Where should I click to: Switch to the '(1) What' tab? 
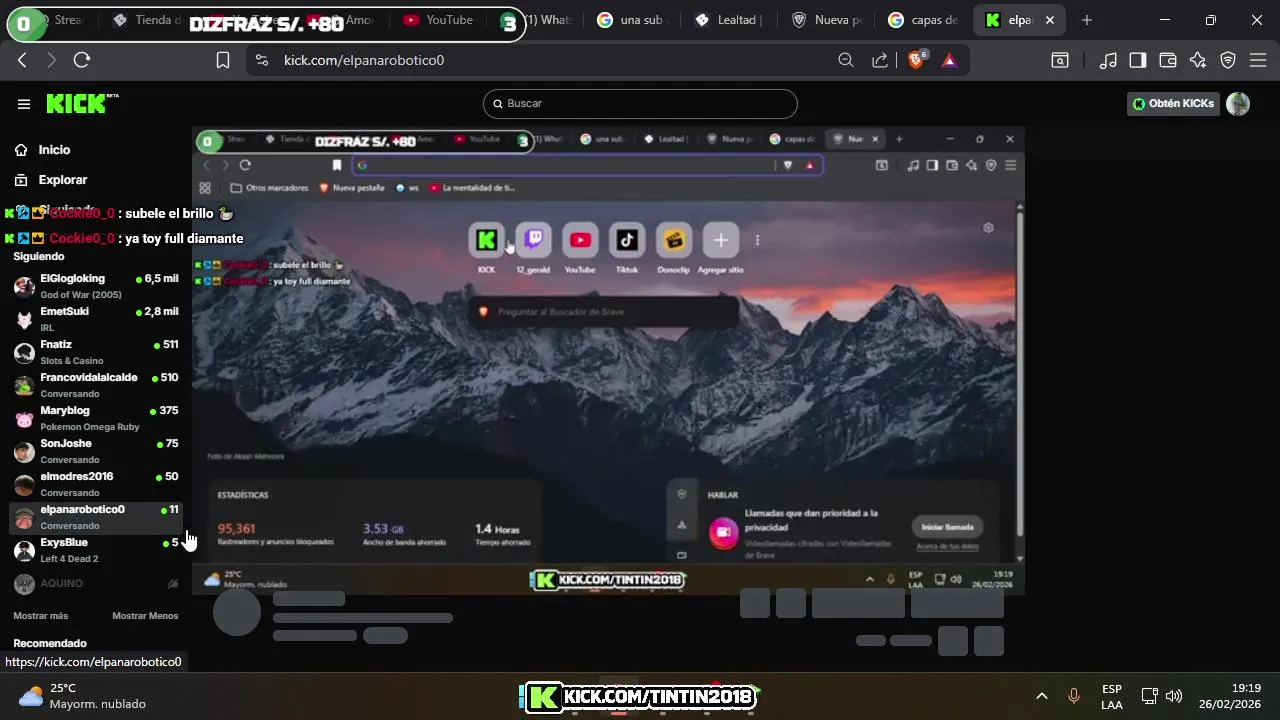[x=548, y=20]
